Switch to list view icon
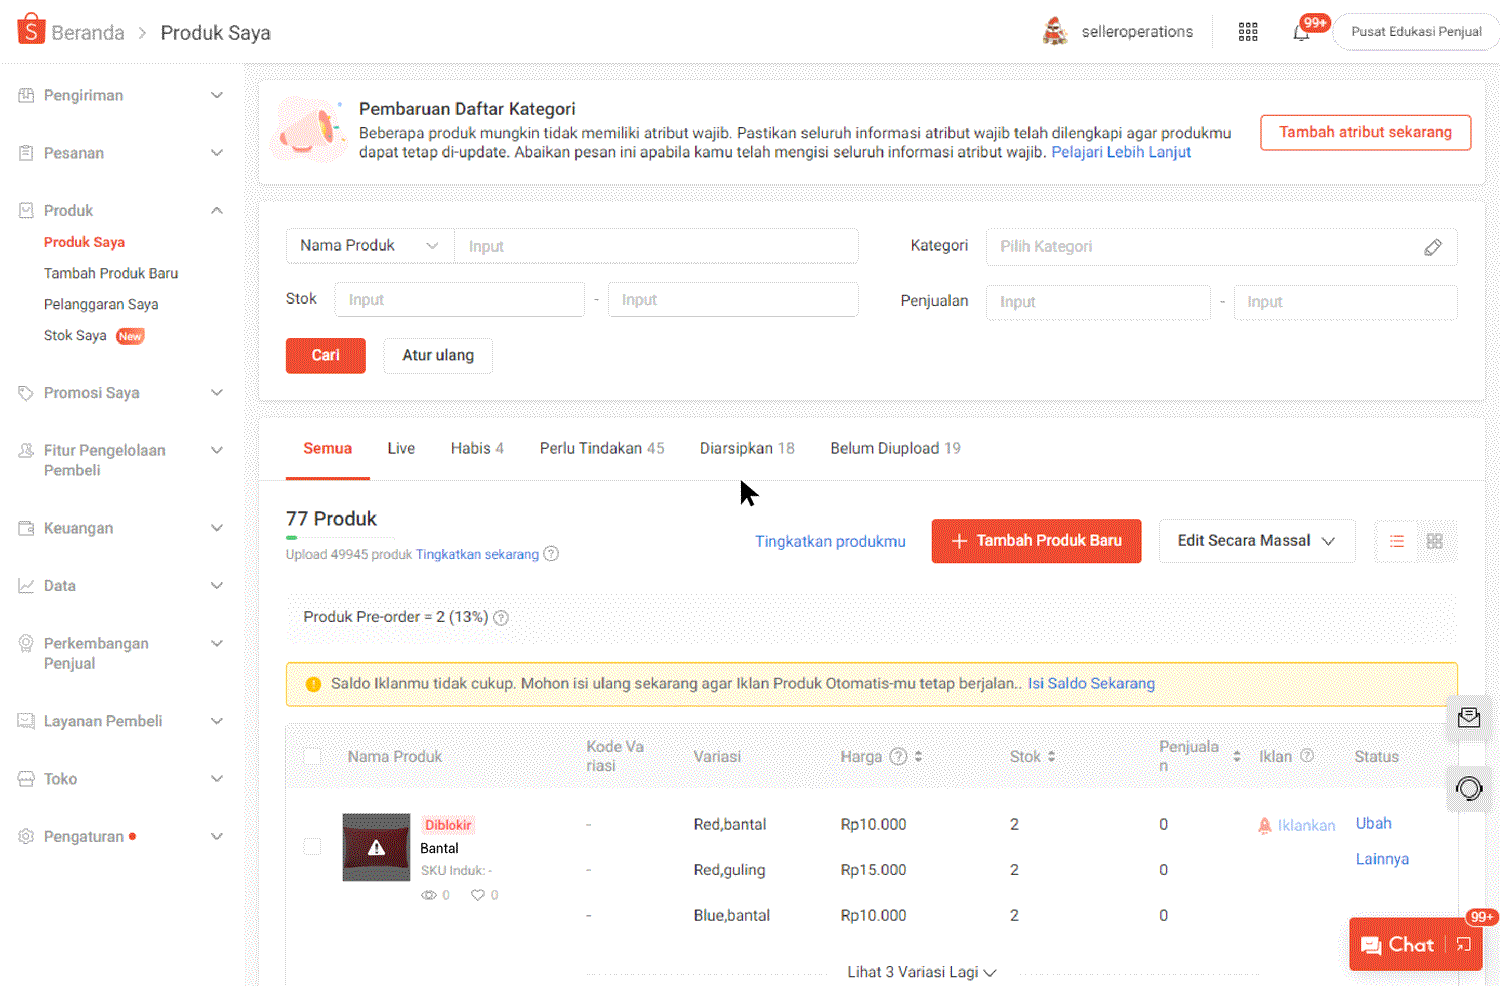The width and height of the screenshot is (1500, 986). [1396, 541]
